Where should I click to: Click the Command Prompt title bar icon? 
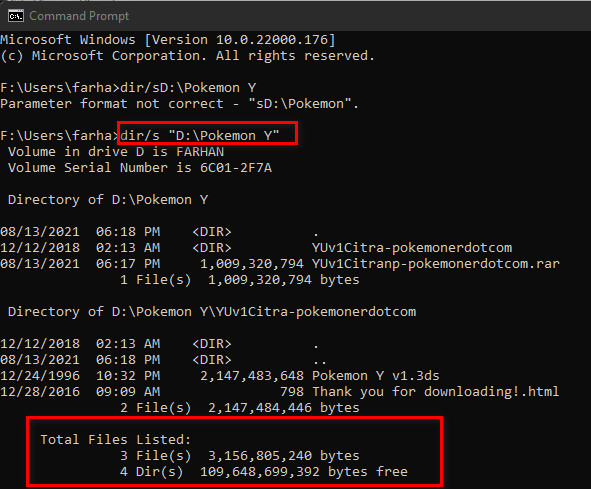[16, 16]
